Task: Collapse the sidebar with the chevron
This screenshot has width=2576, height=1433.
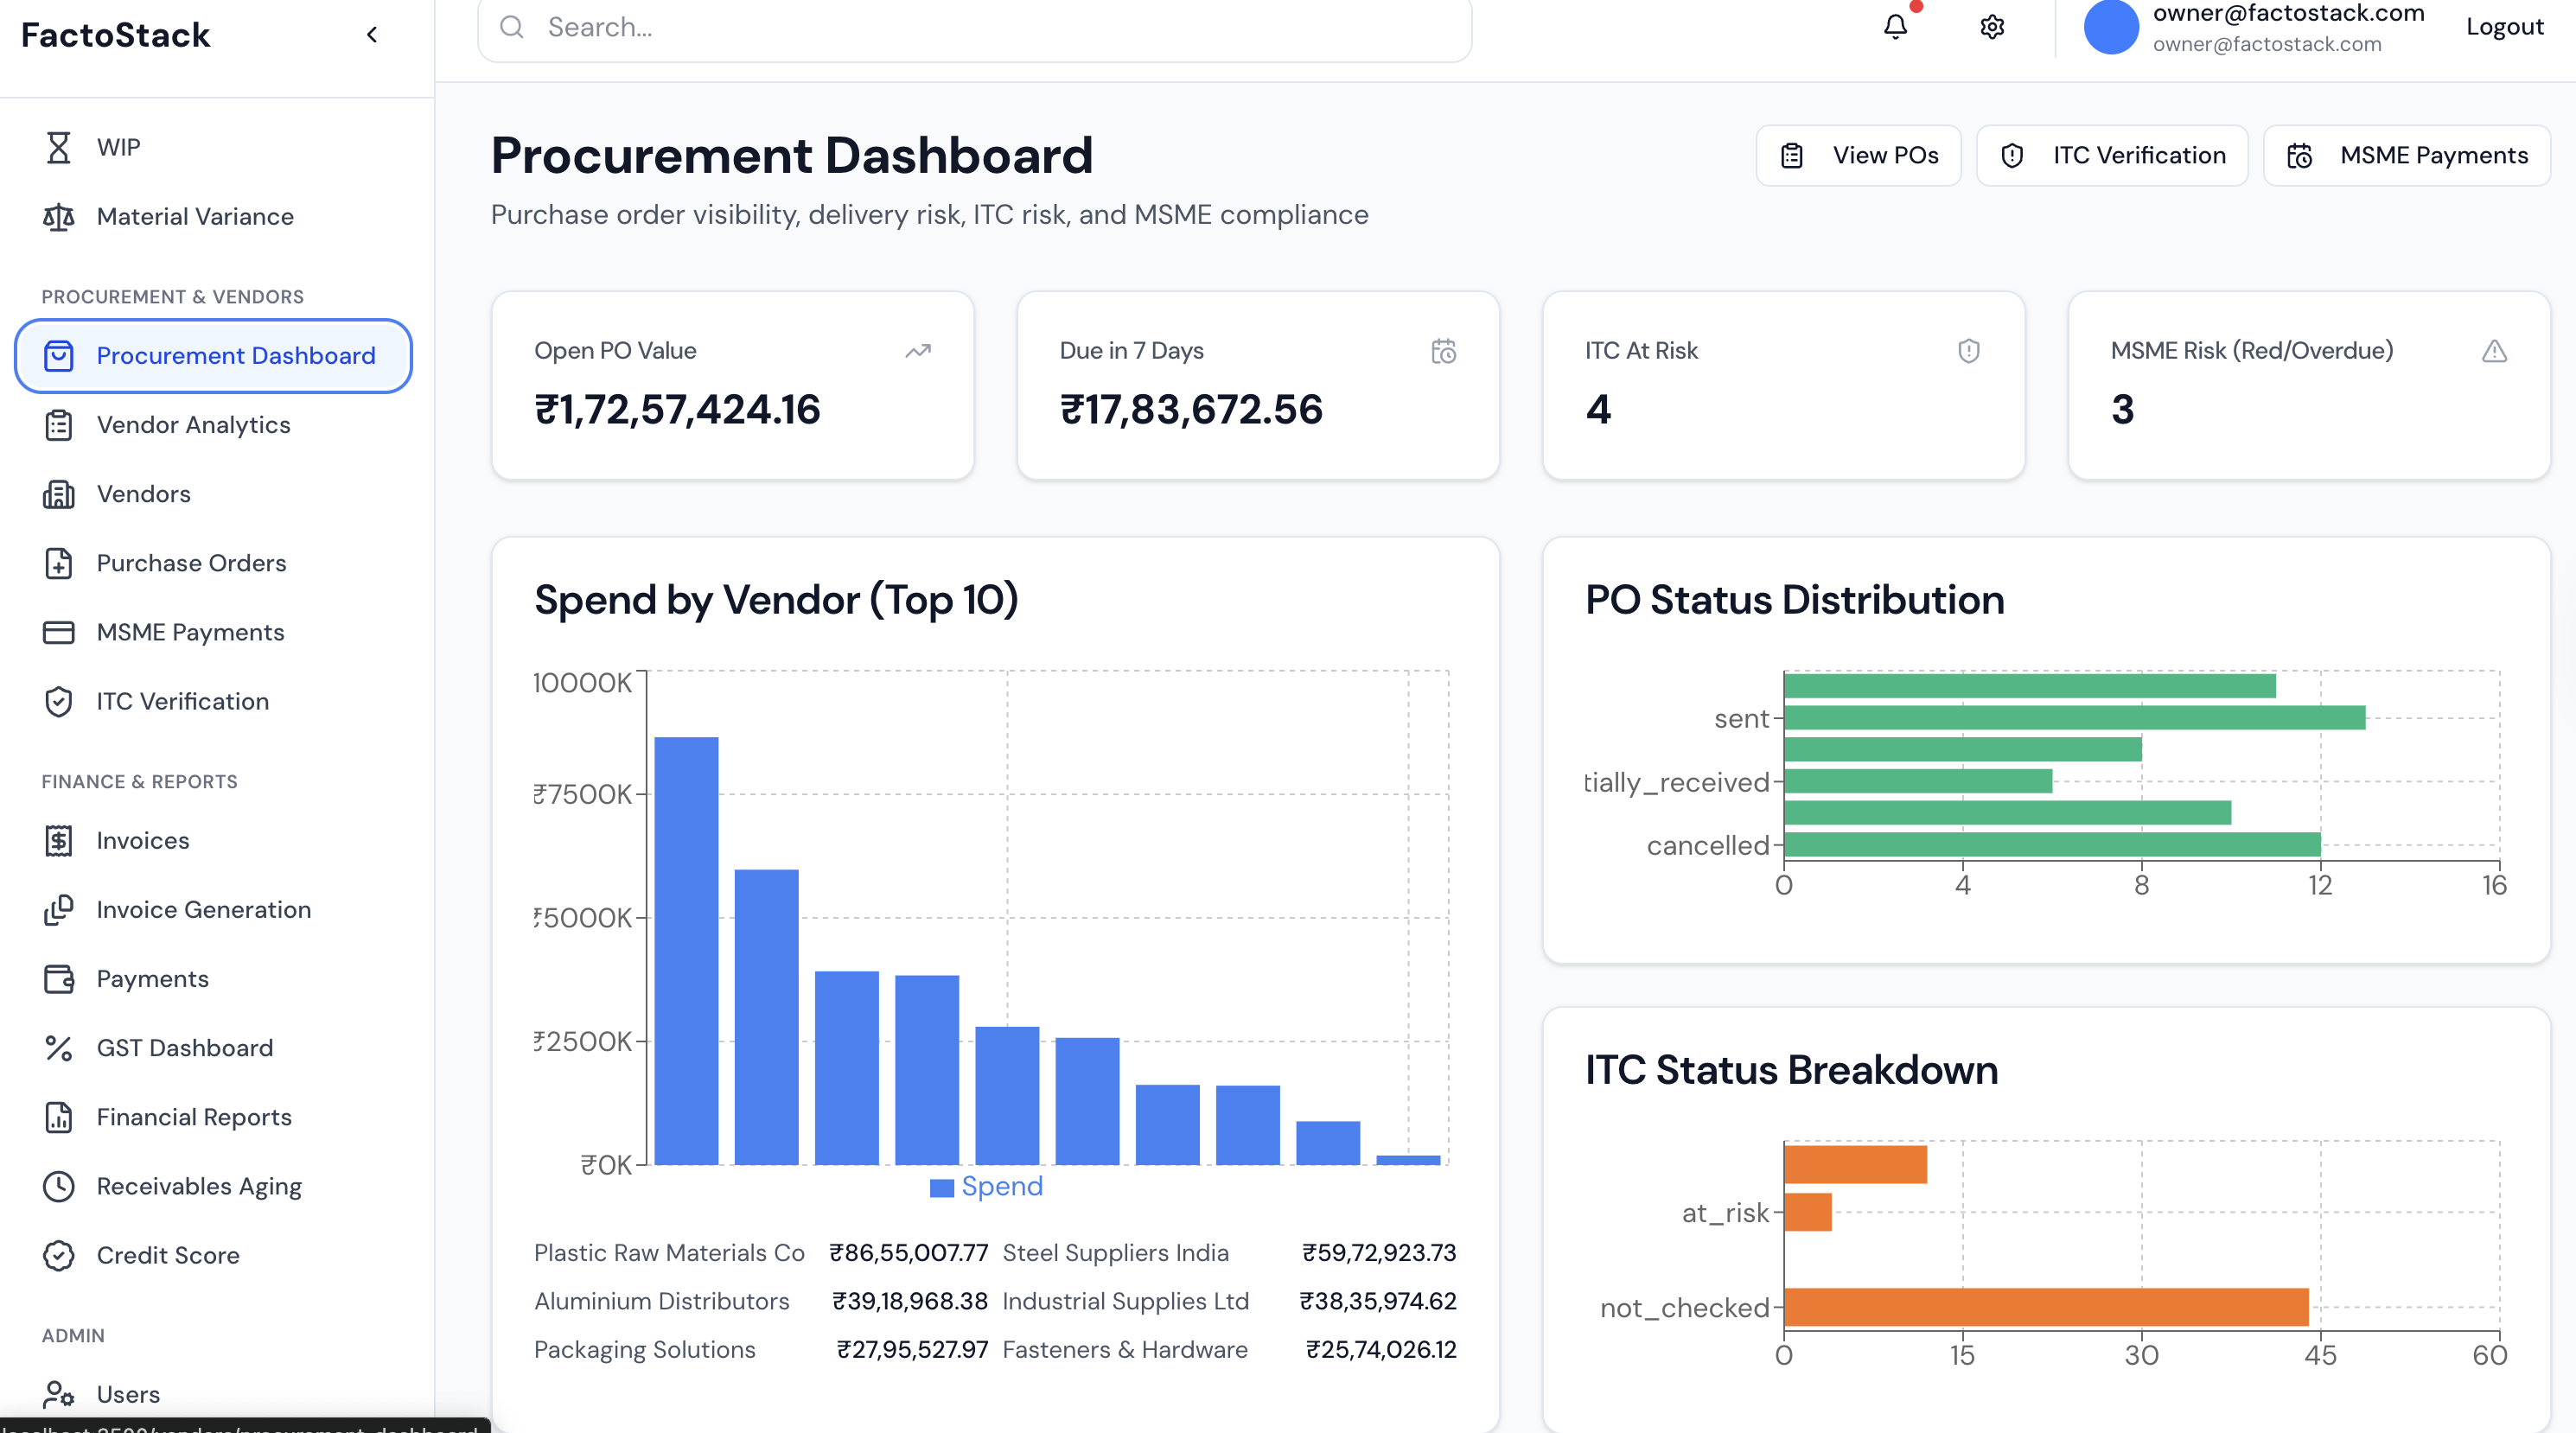Action: tap(371, 34)
